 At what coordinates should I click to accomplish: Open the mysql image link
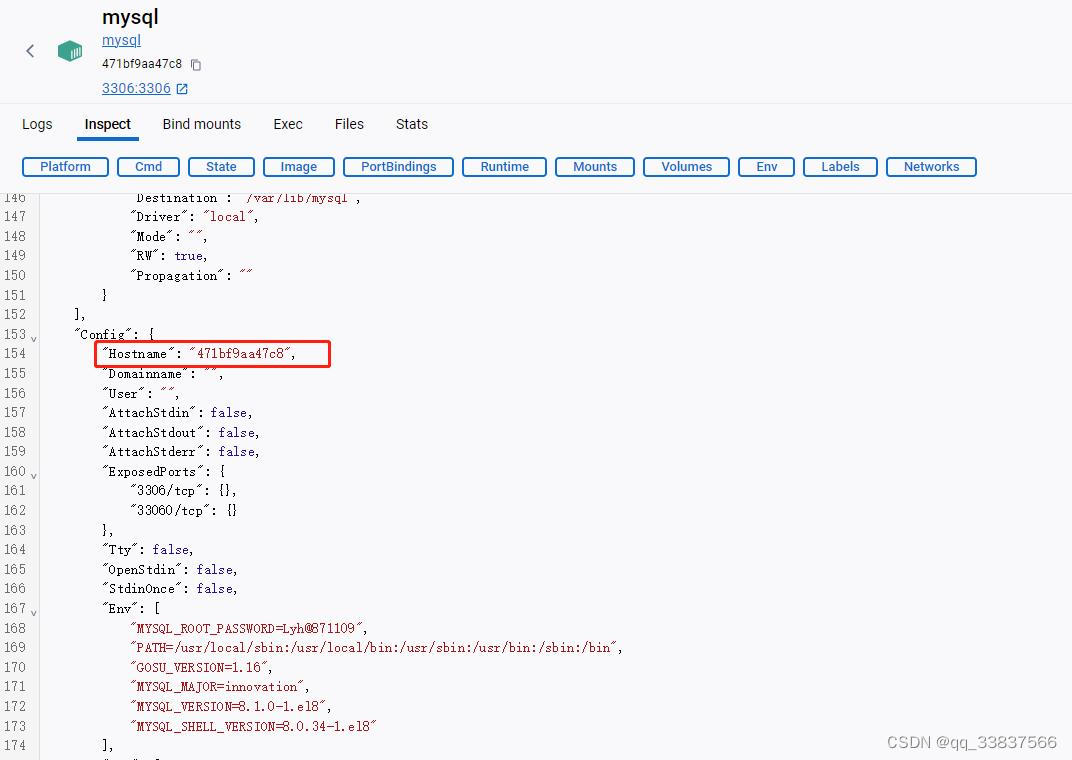point(121,40)
